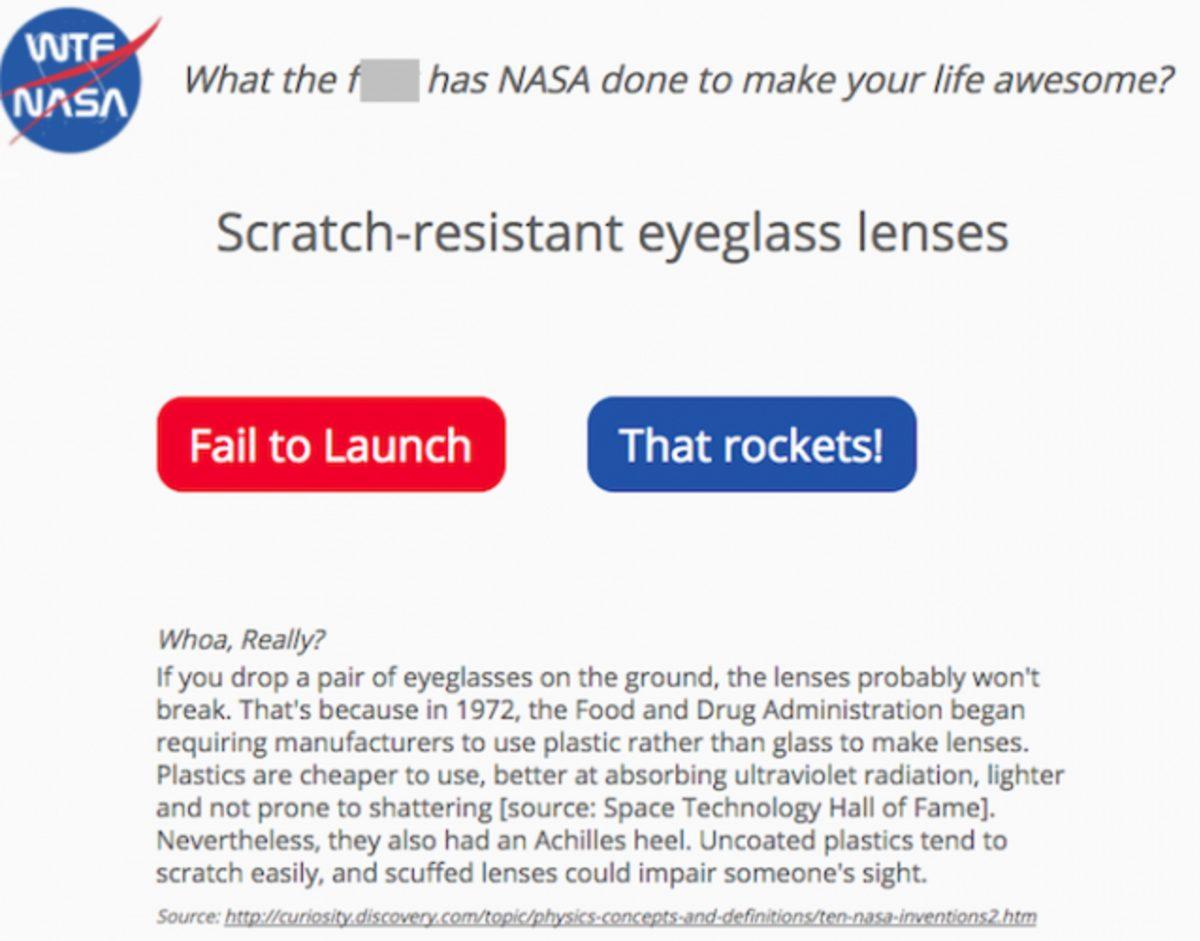
Task: Select the 'Scratch-resistant eyeglass lenses' headline
Action: [x=612, y=233]
